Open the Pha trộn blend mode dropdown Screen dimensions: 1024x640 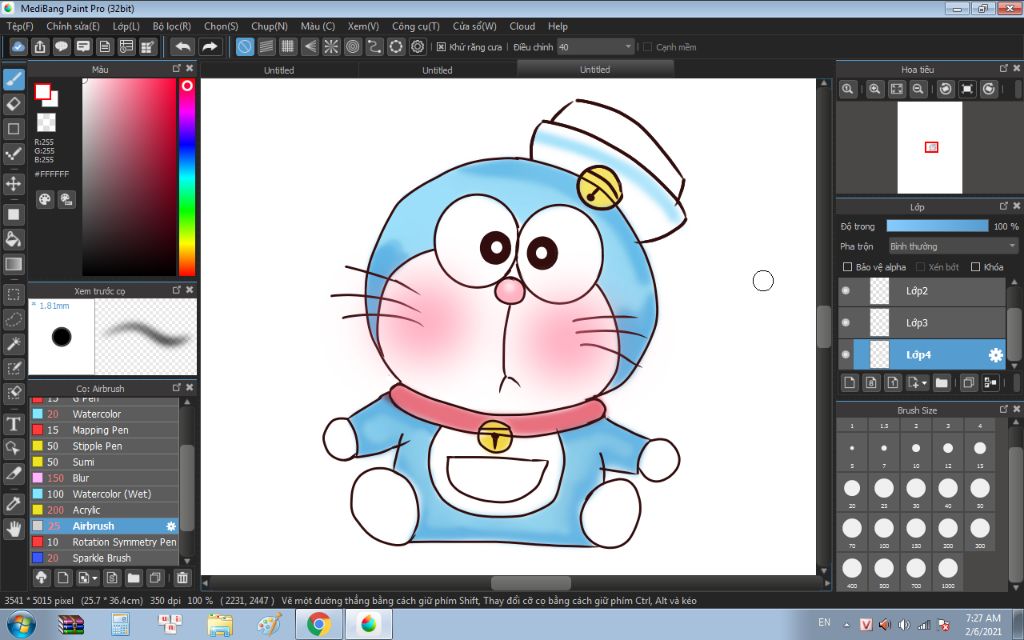pyautogui.click(x=953, y=246)
